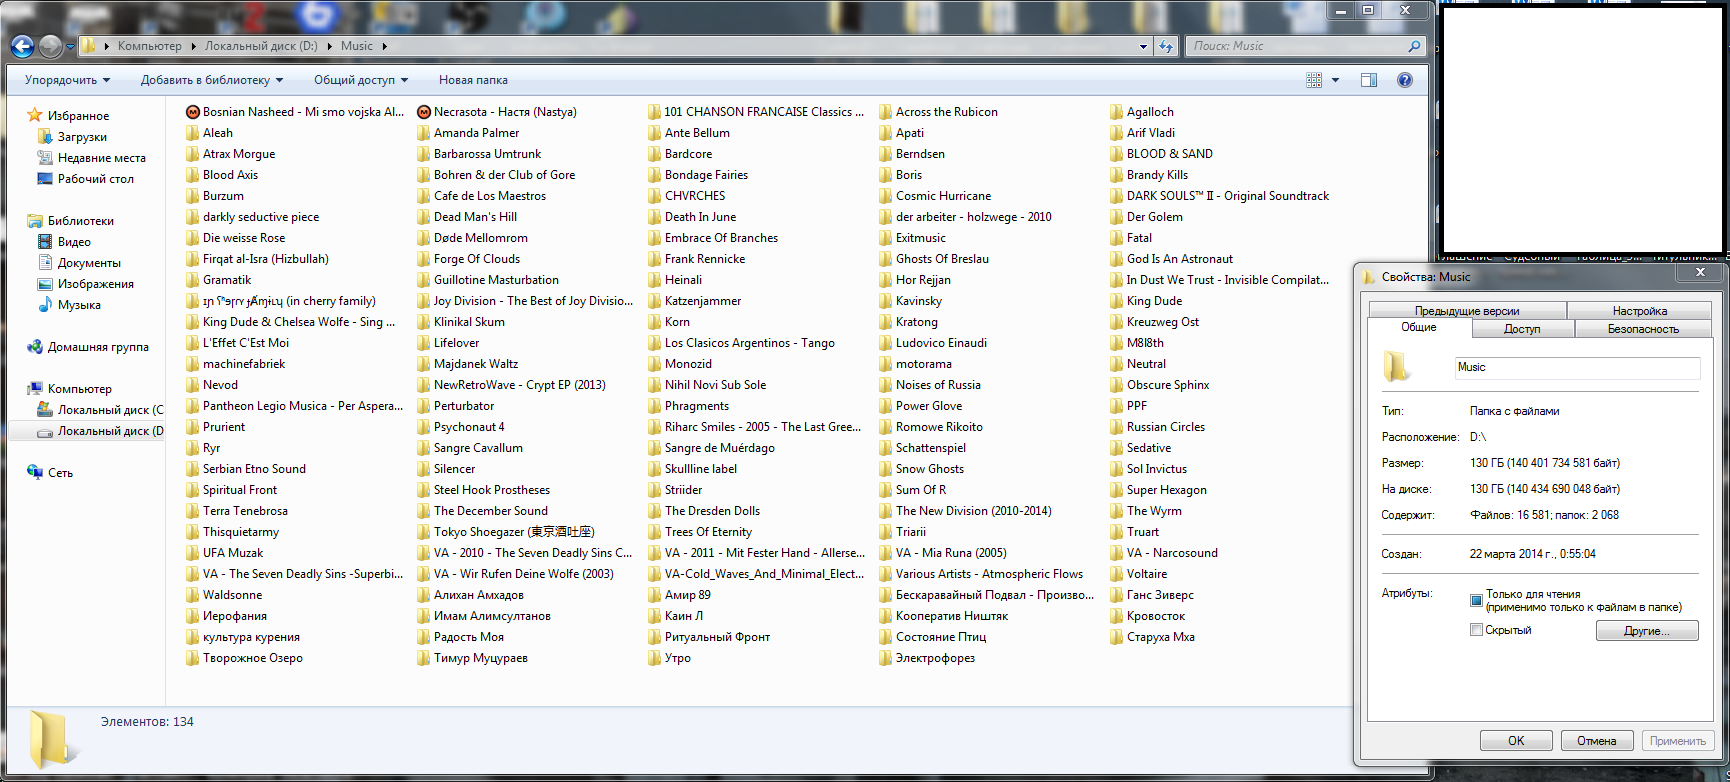Click the Back navigation arrow in Explorer
This screenshot has height=782, width=1730.
point(23,46)
